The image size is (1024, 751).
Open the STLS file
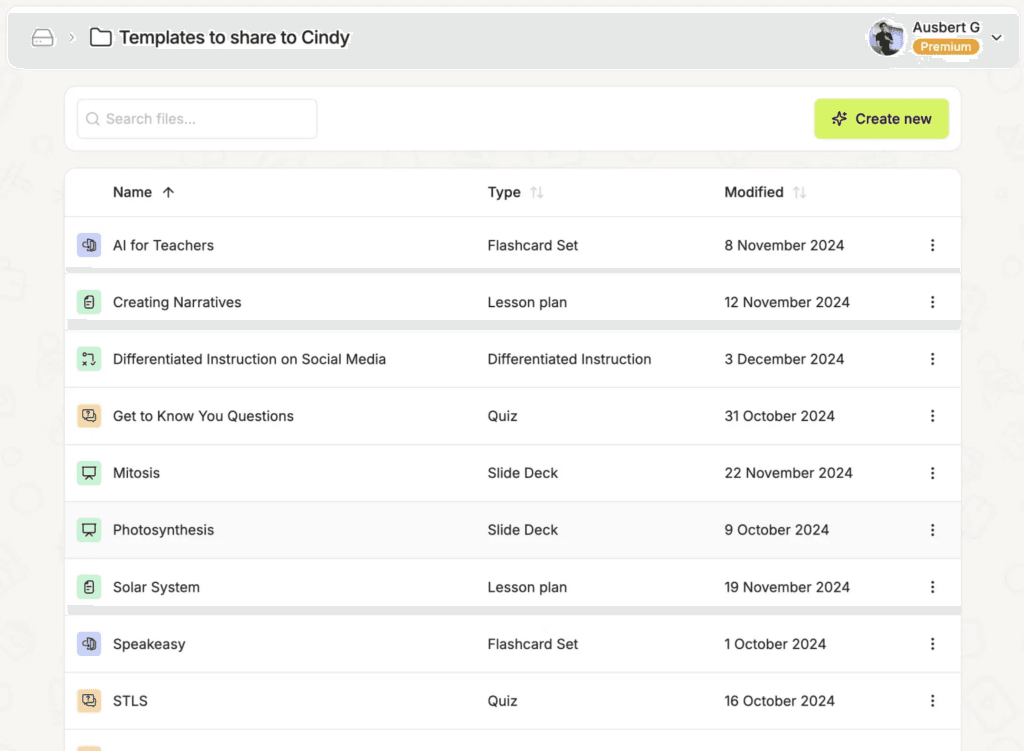coord(130,701)
